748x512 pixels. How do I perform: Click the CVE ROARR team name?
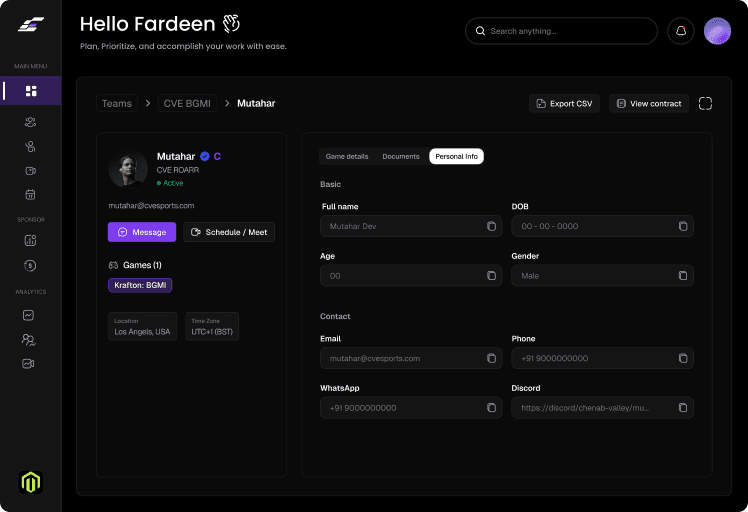point(178,170)
